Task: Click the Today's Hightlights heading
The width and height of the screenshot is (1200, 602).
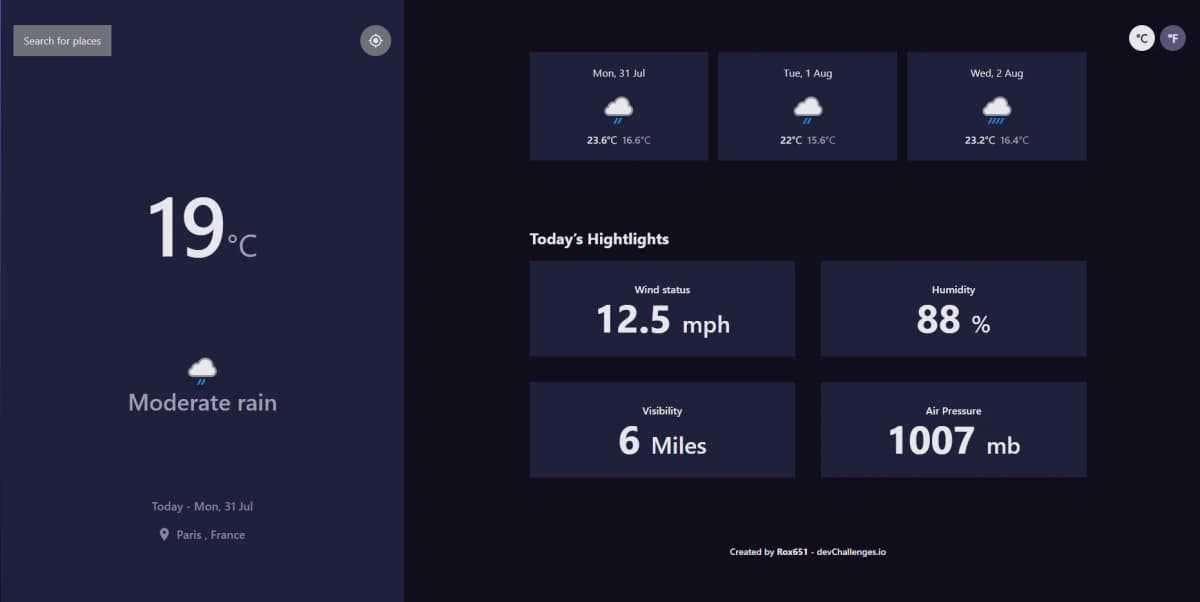Action: point(599,239)
